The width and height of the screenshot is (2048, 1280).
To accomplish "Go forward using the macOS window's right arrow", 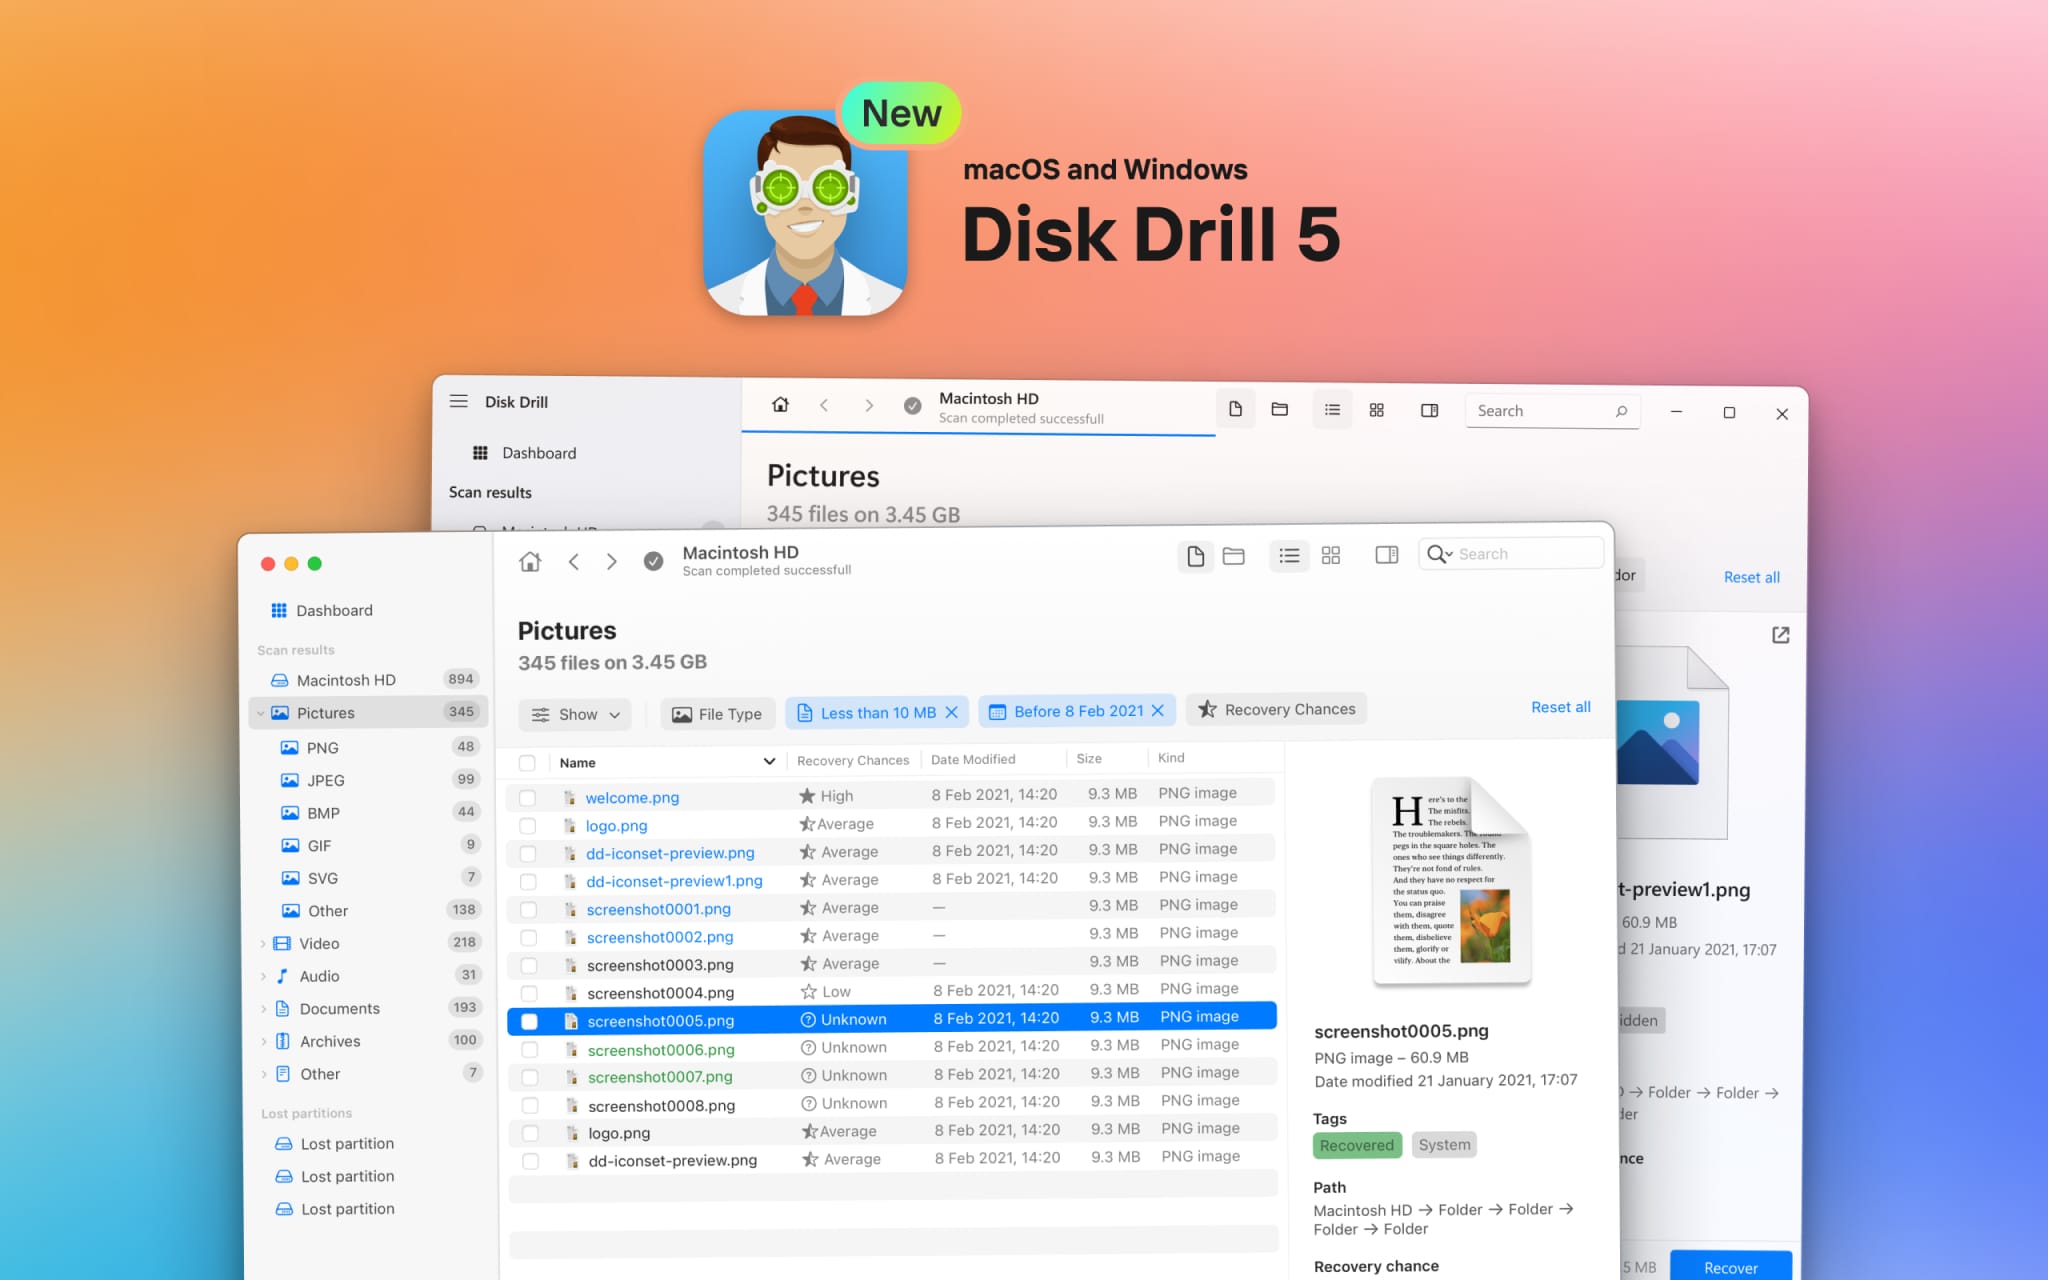I will (611, 561).
